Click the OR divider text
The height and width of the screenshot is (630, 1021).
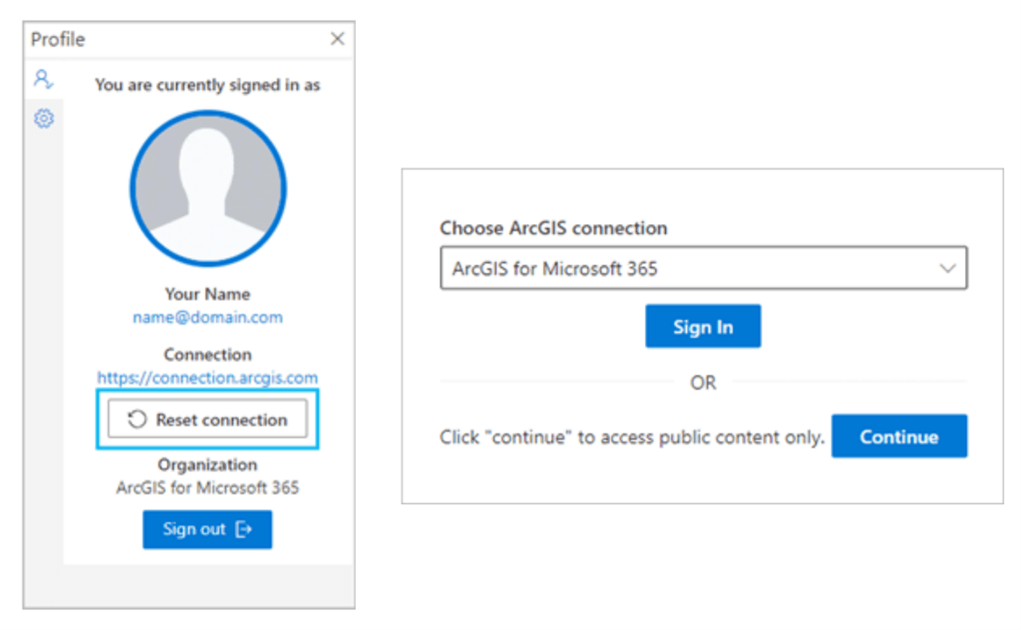tap(703, 383)
